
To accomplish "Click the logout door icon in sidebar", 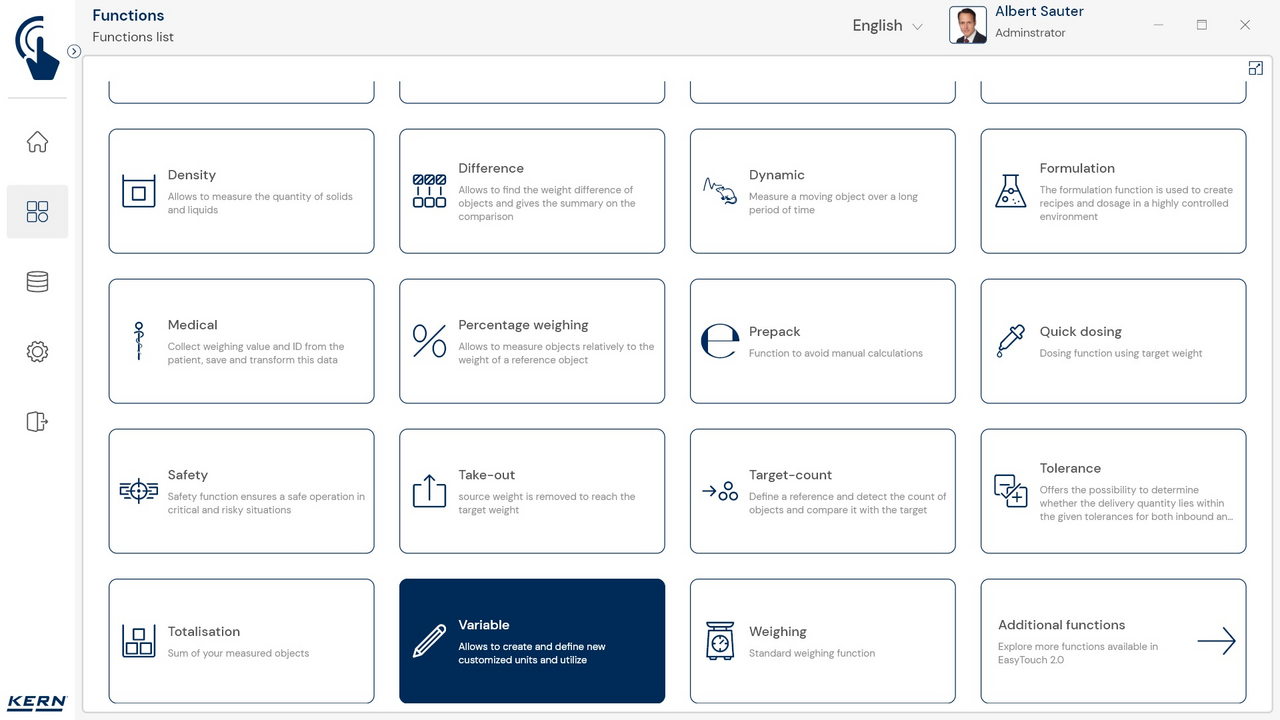I will (x=37, y=421).
